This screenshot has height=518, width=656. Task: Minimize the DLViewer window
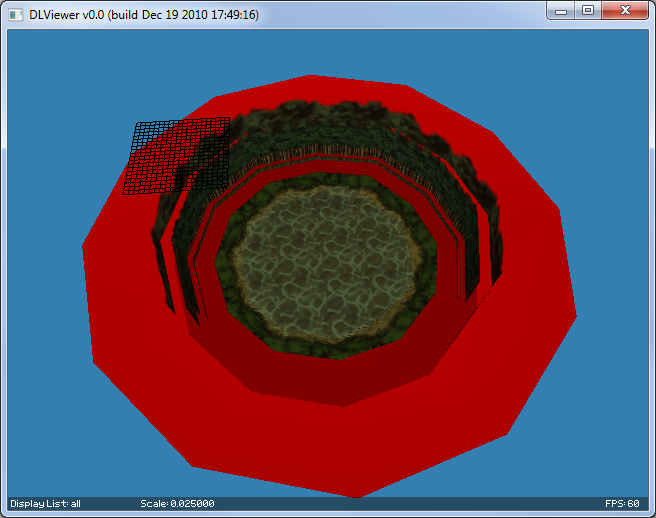point(563,10)
